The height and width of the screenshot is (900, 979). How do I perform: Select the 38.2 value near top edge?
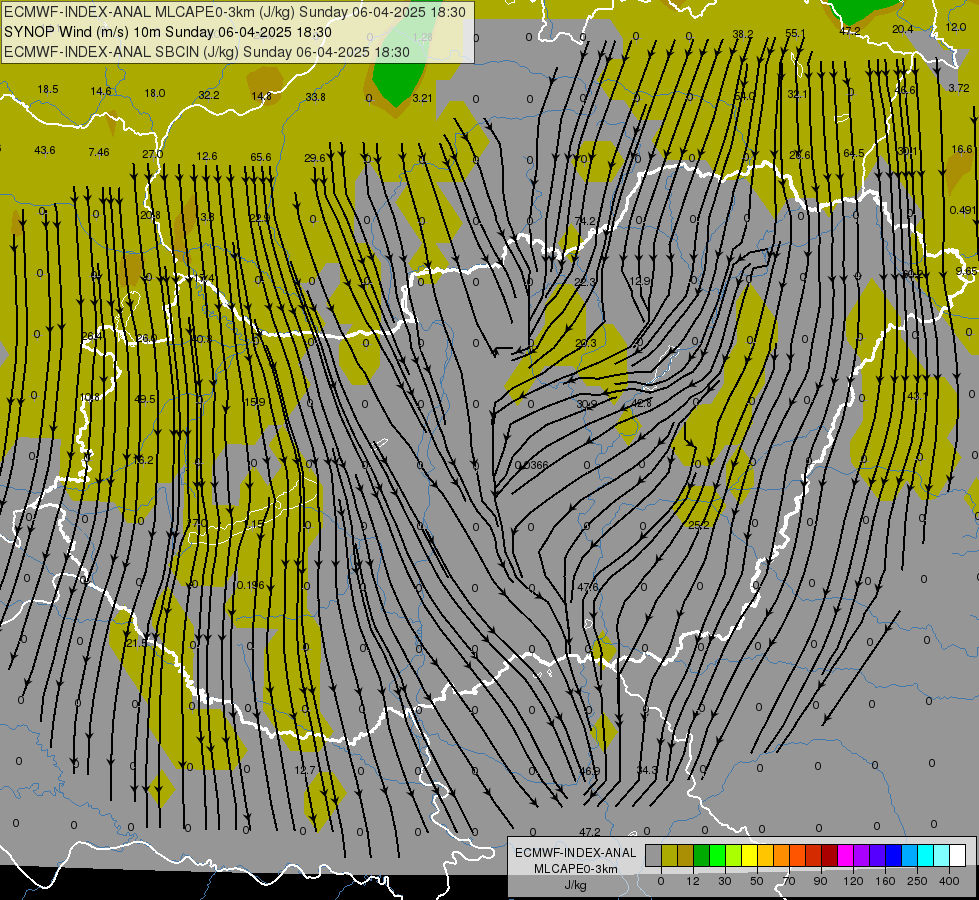click(x=742, y=34)
